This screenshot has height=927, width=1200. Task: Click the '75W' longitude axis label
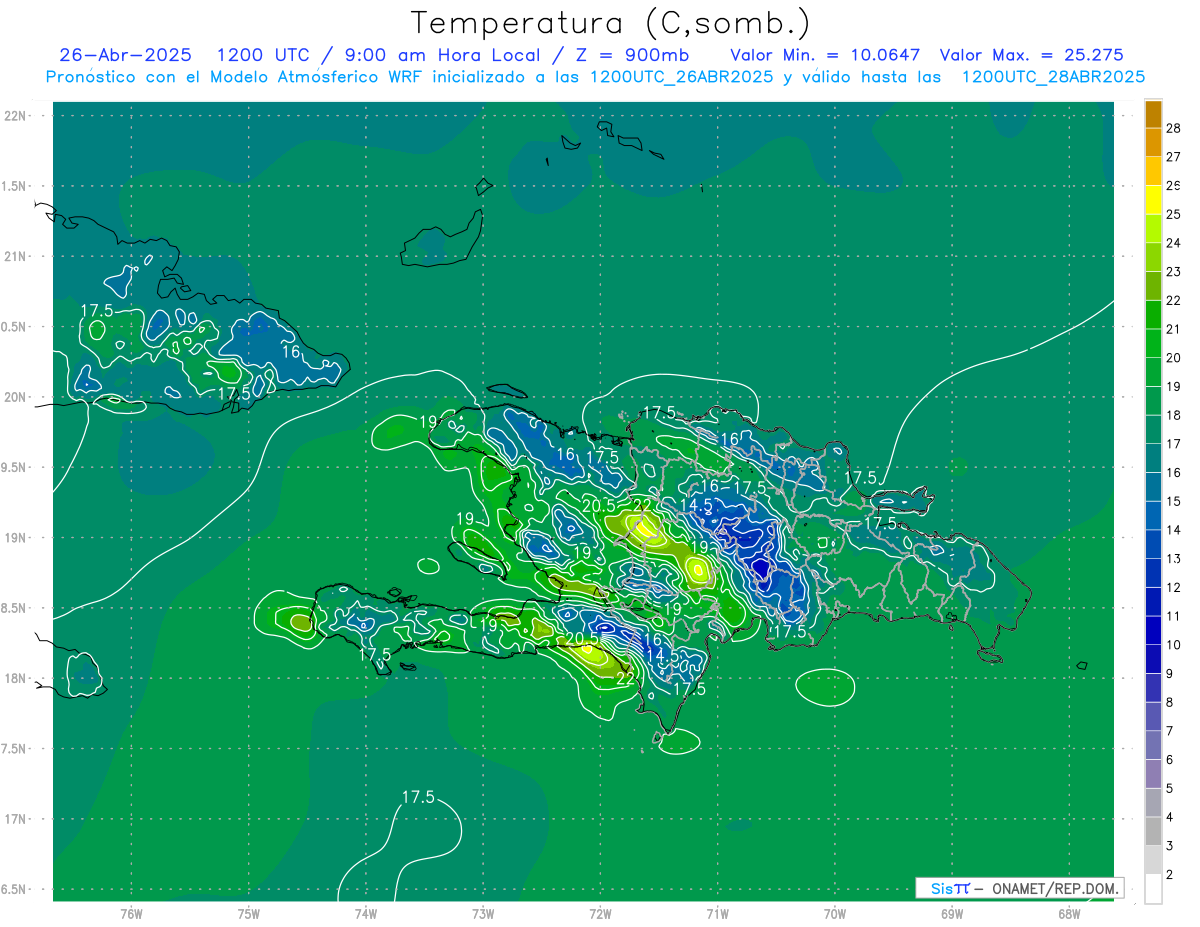(x=249, y=913)
